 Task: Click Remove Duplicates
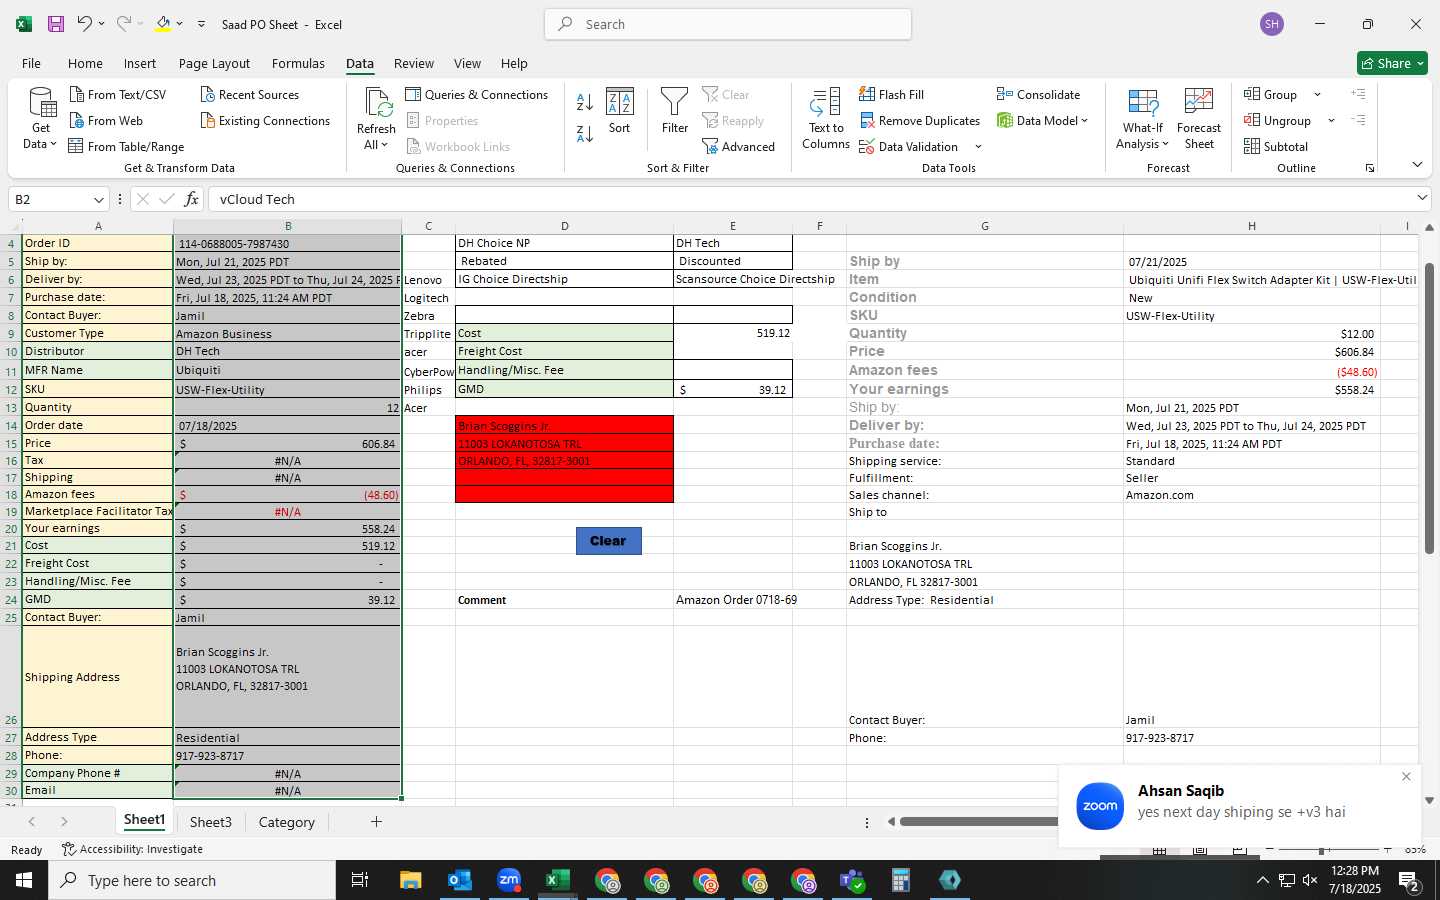point(920,120)
